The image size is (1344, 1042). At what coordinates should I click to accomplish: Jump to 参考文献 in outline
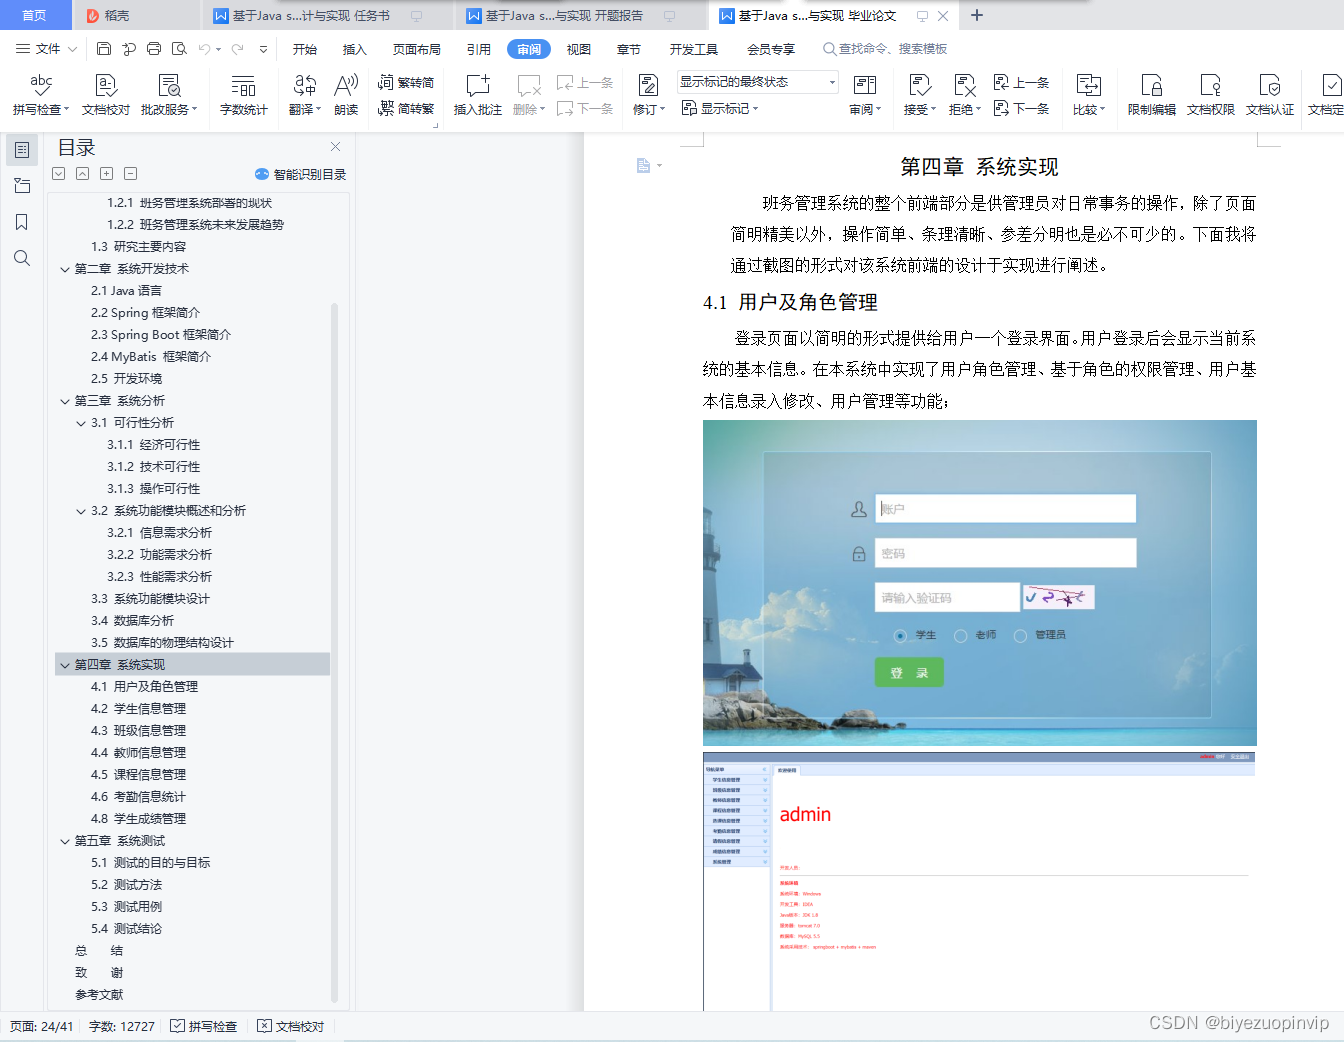99,995
